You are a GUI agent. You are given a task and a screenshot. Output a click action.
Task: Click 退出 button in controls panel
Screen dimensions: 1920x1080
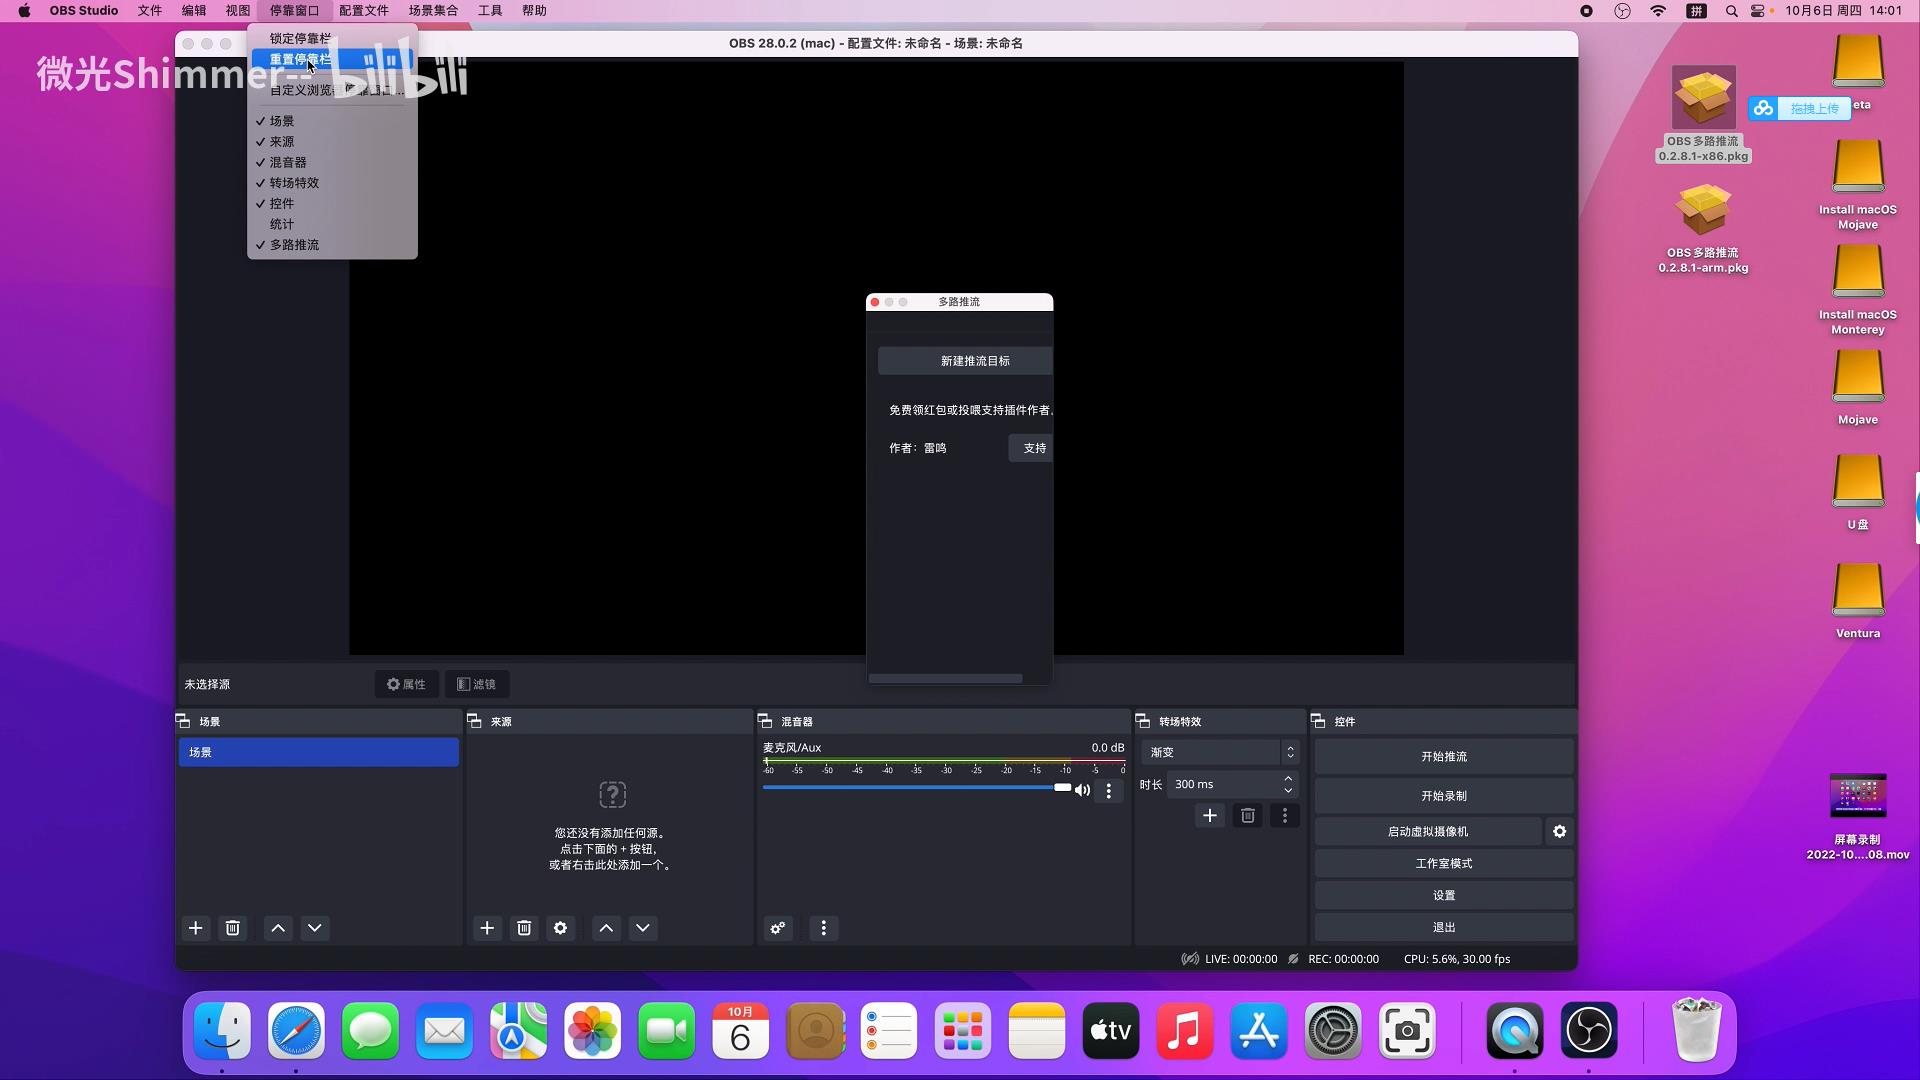click(1444, 928)
